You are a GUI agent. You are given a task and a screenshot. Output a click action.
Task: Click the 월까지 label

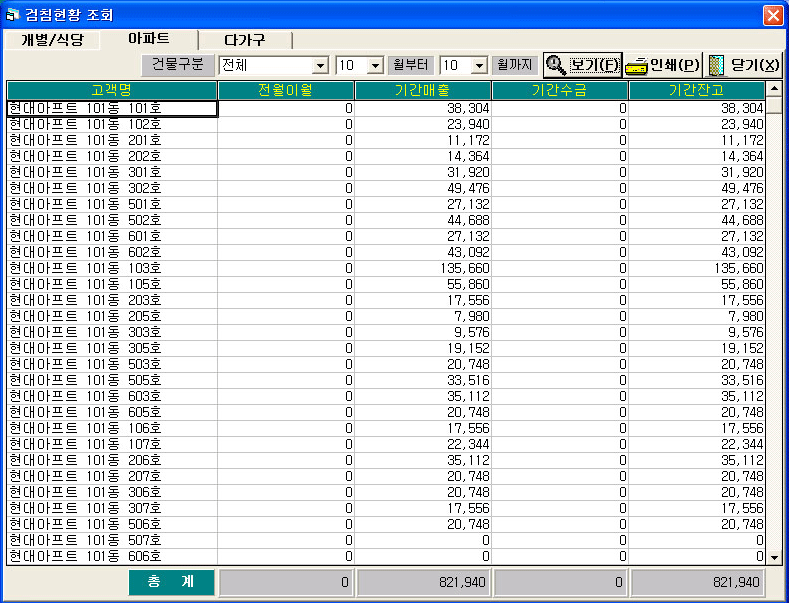515,65
